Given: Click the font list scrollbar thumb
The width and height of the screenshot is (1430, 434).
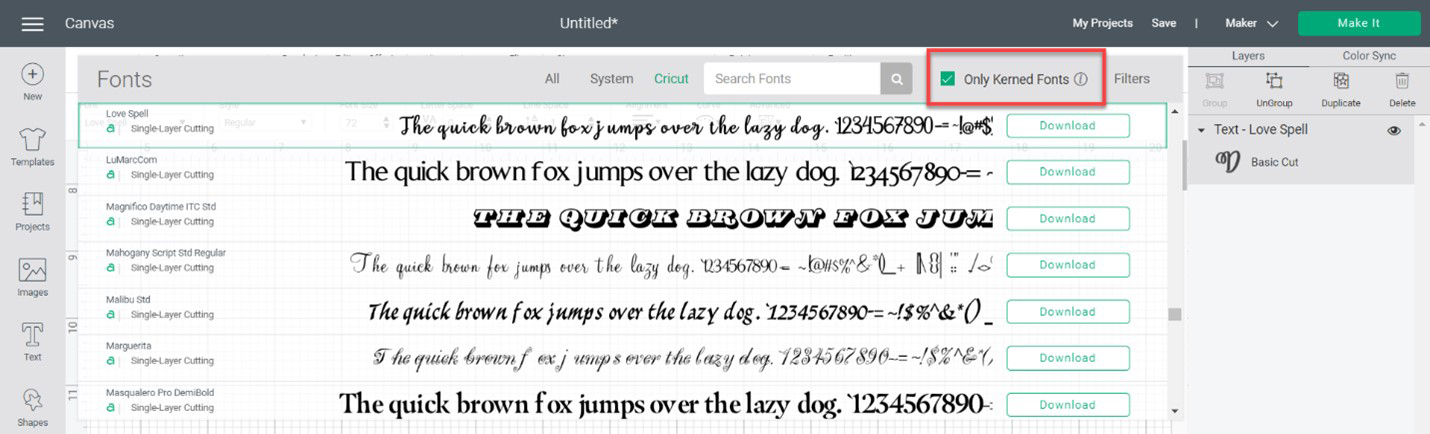Looking at the screenshot, I should click(x=1175, y=314).
